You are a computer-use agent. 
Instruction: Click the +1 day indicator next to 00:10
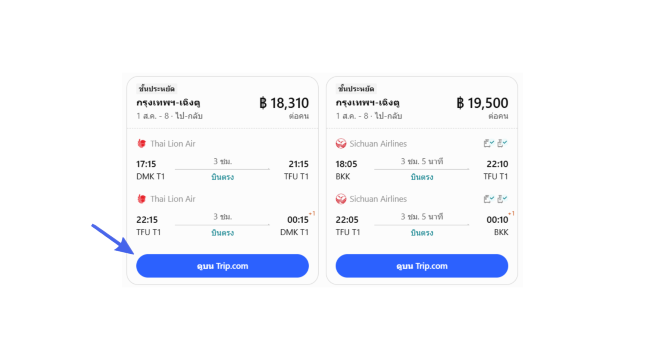[511, 214]
